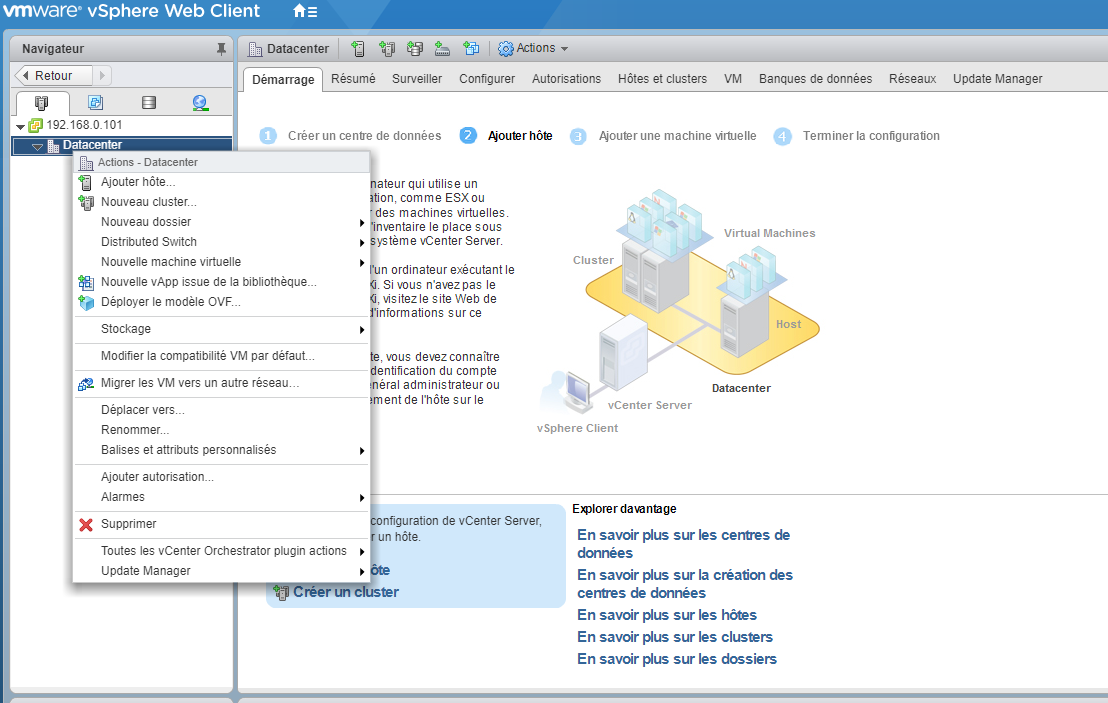1108x703 pixels.
Task: Expand the Alarmes submenu
Action: (x=362, y=498)
